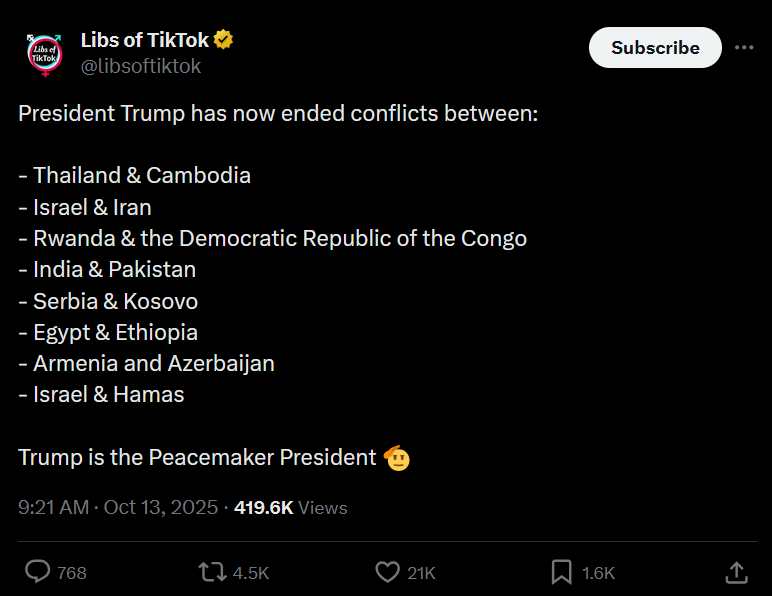
Task: Click the 'Trump is the Peacemaker President' text
Action: (196, 457)
